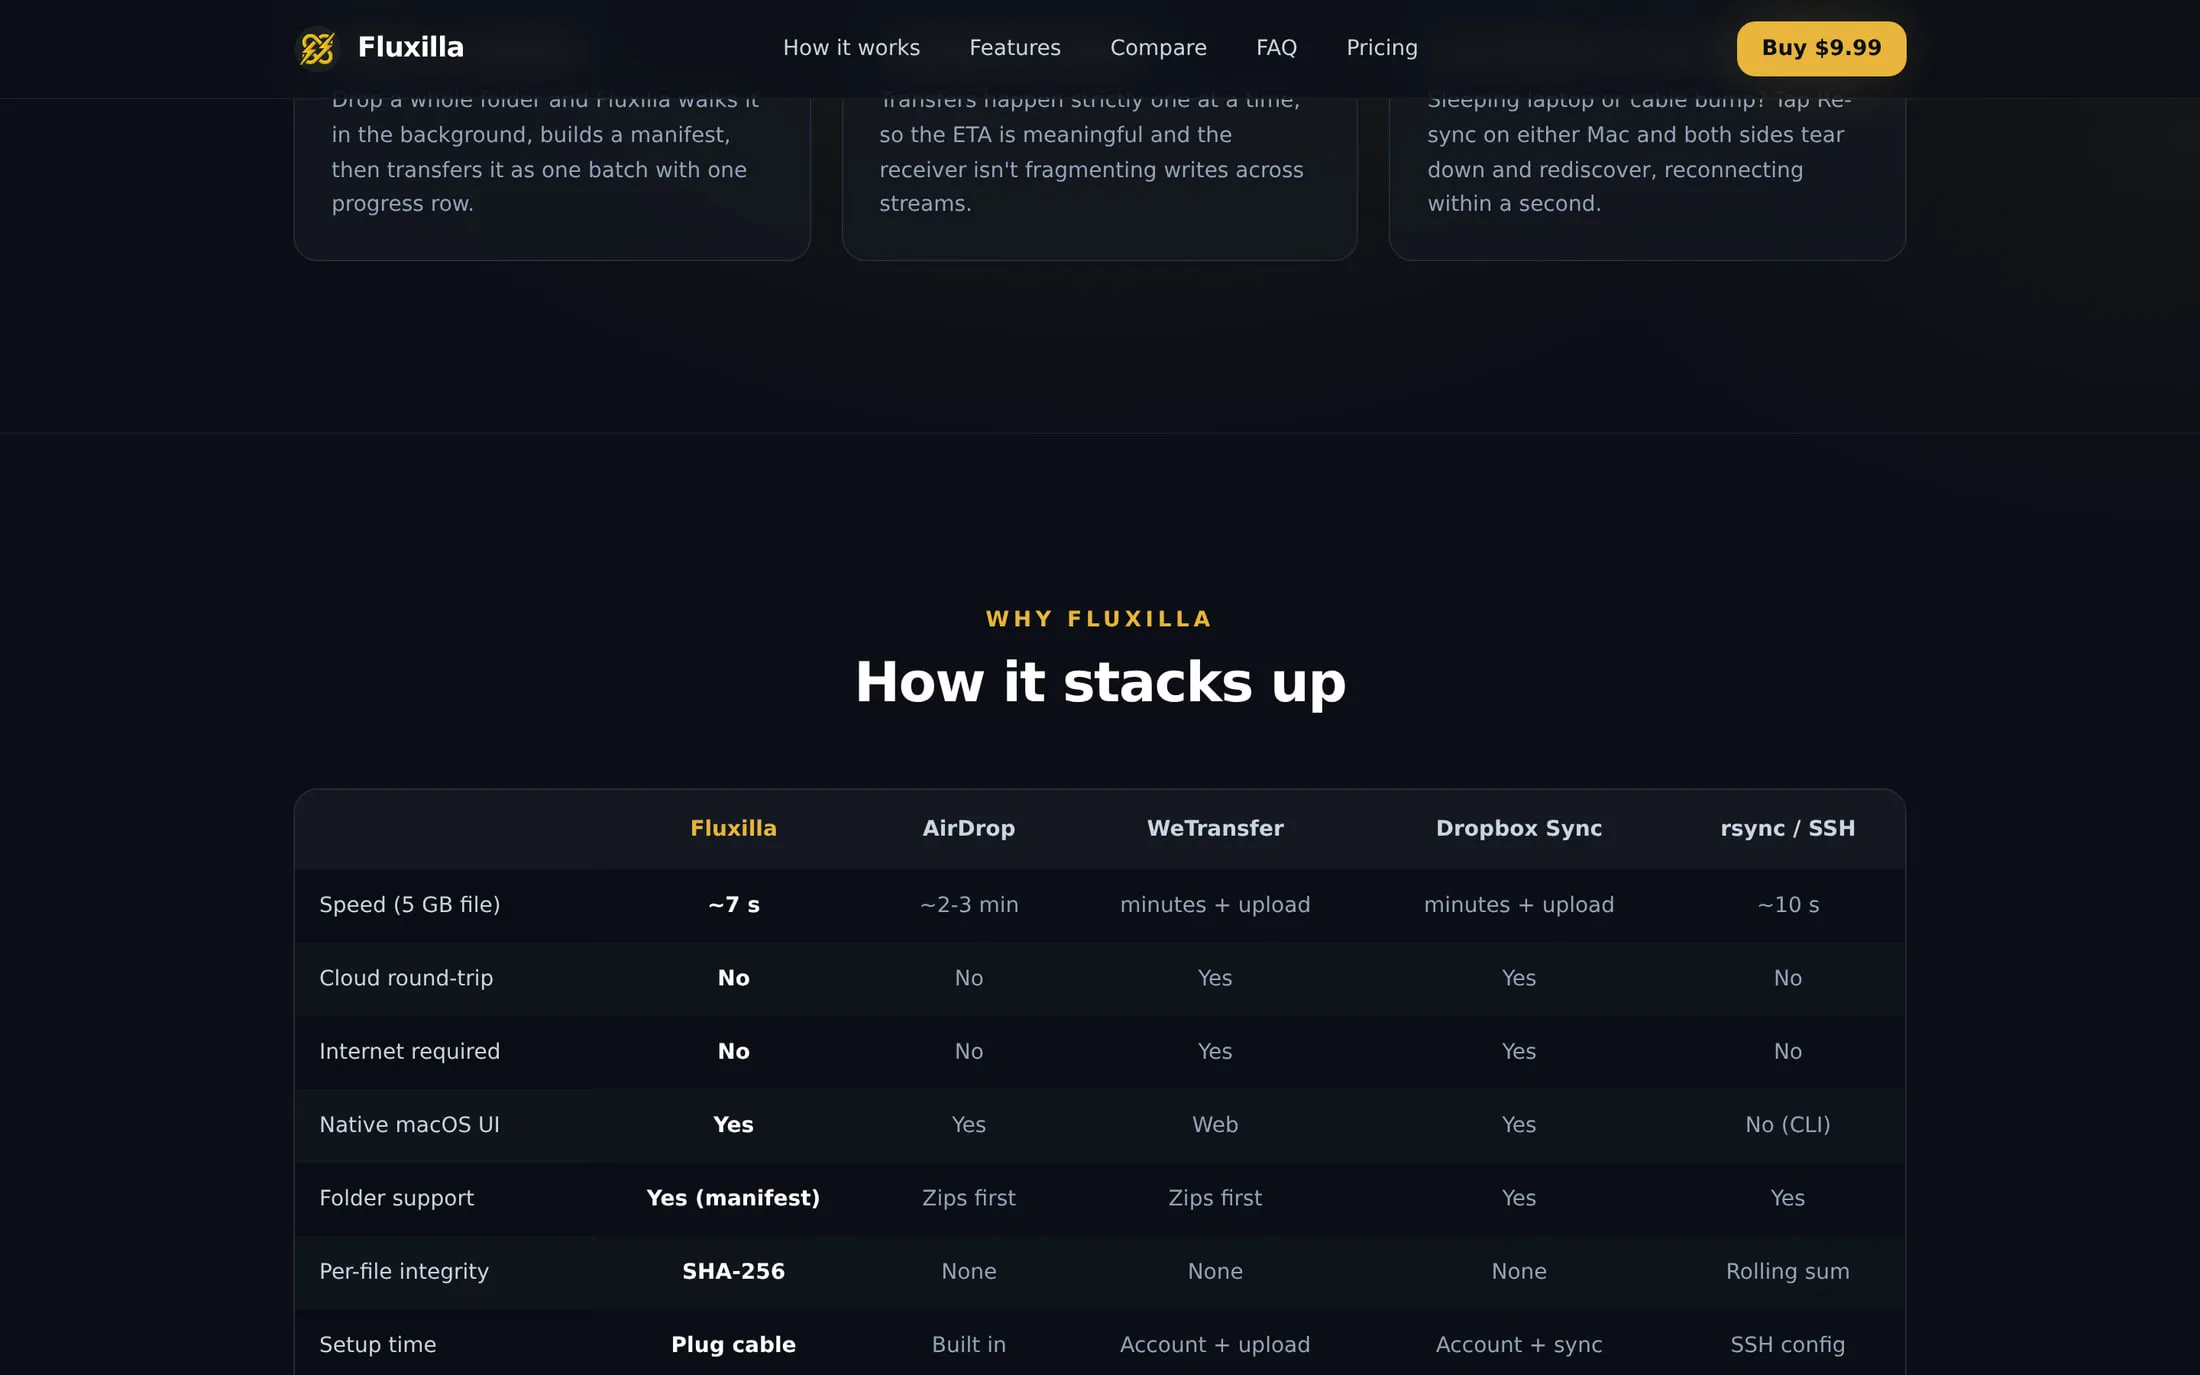The image size is (2200, 1375).
Task: Click rsync's Yes in Folder support row
Action: click(x=1787, y=1198)
